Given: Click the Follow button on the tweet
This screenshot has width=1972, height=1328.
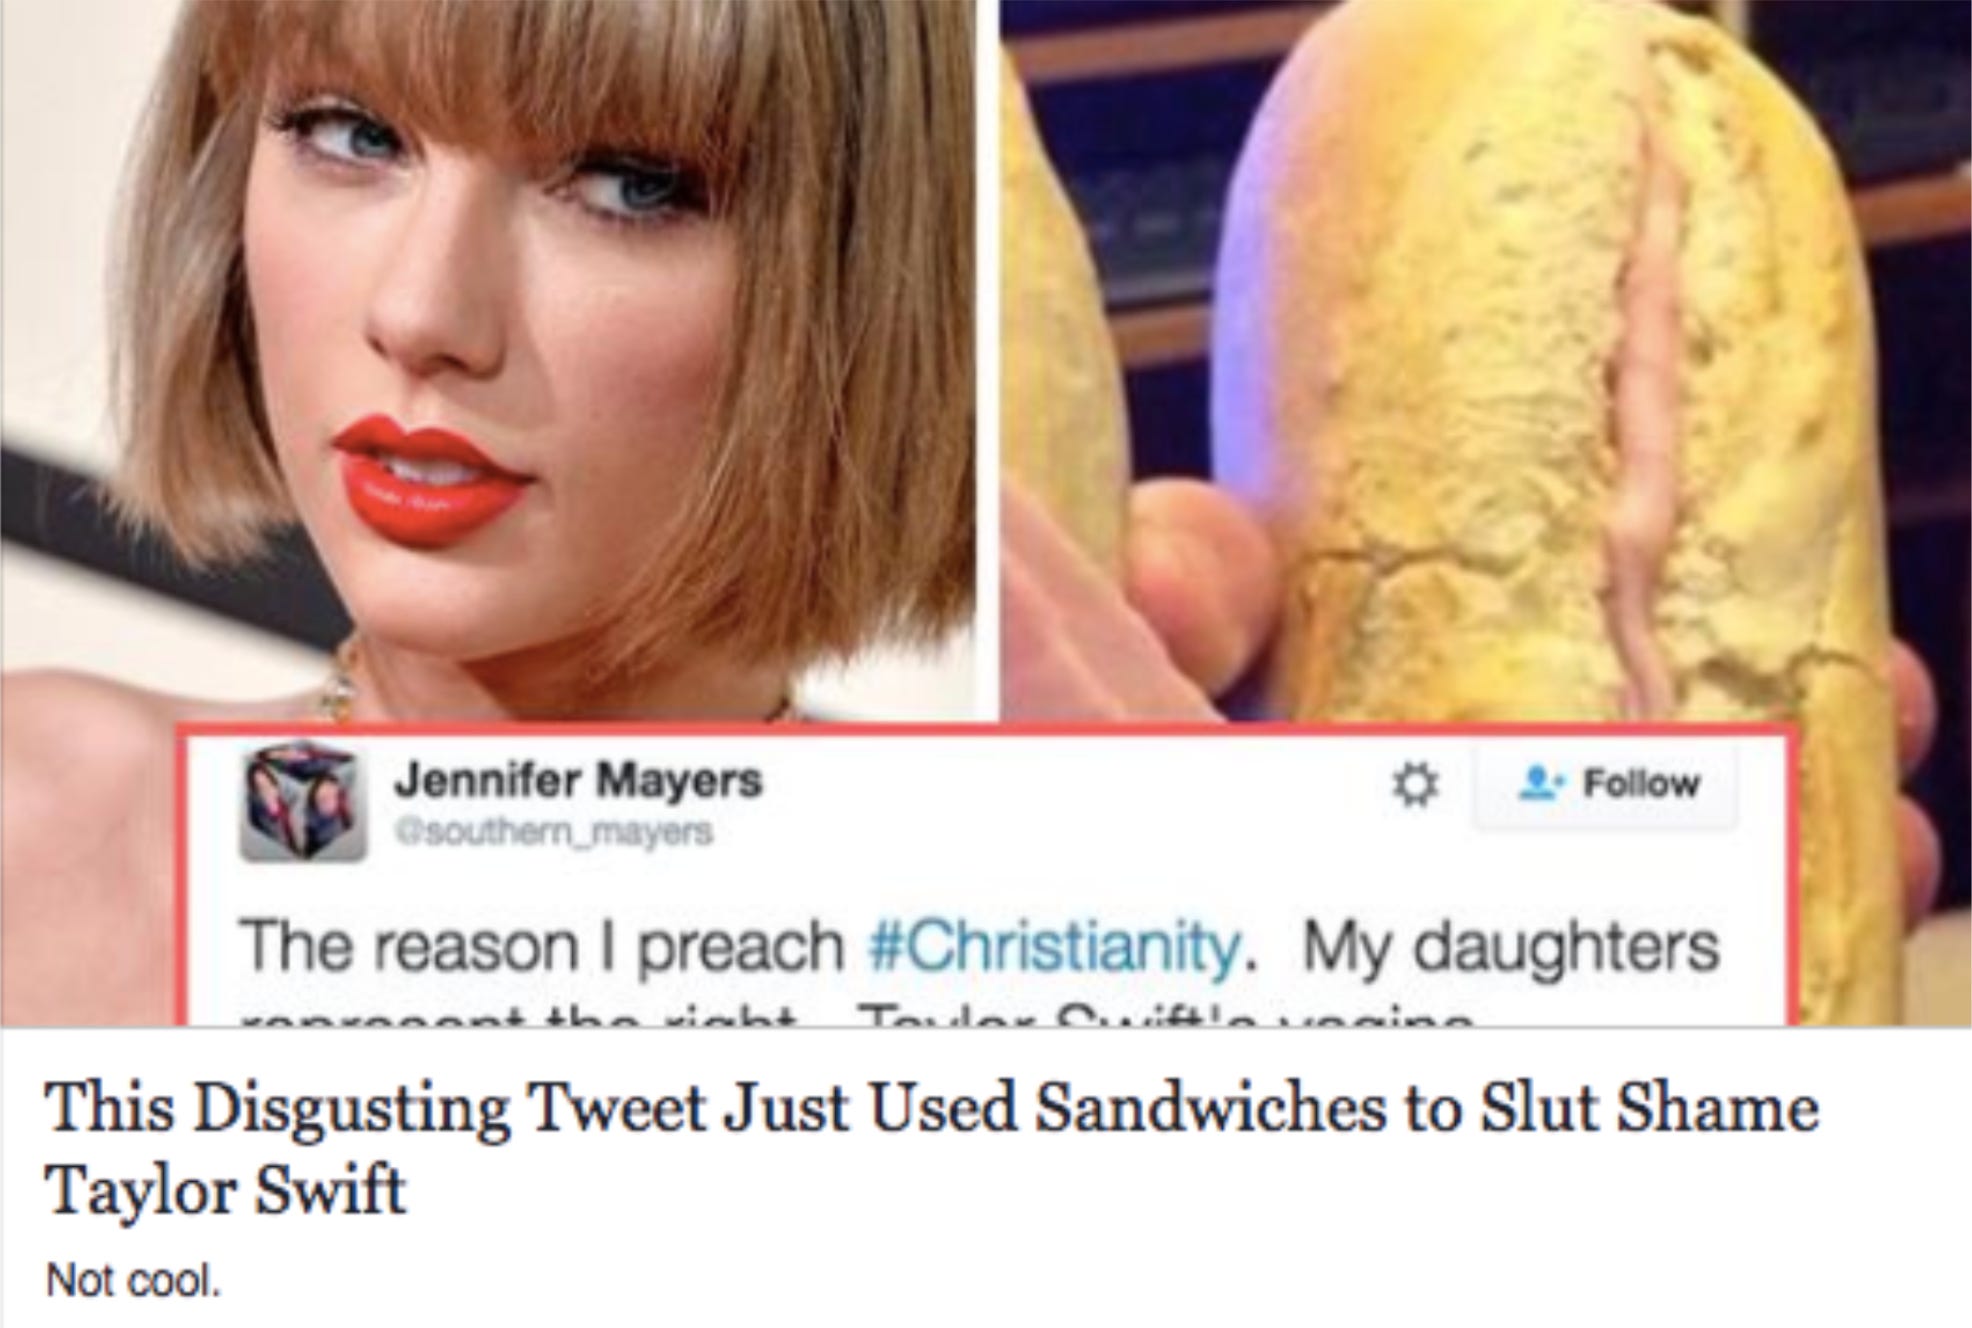Looking at the screenshot, I should click(1605, 785).
